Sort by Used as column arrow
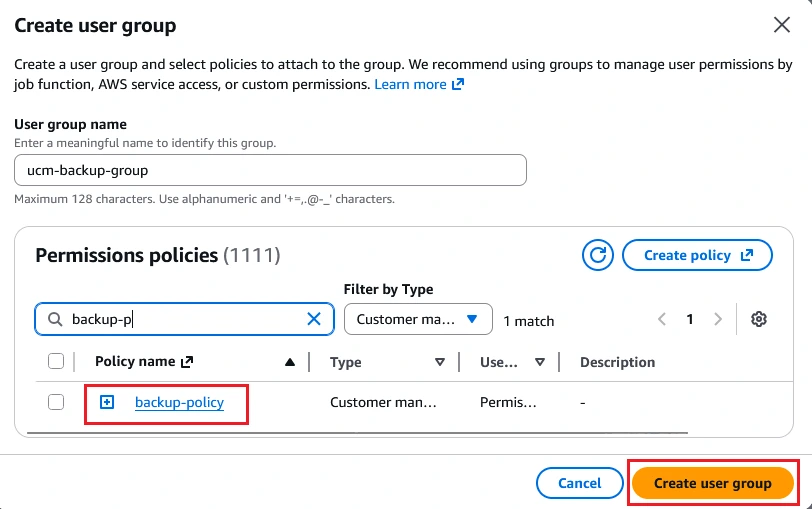The height and width of the screenshot is (509, 812). tap(540, 362)
